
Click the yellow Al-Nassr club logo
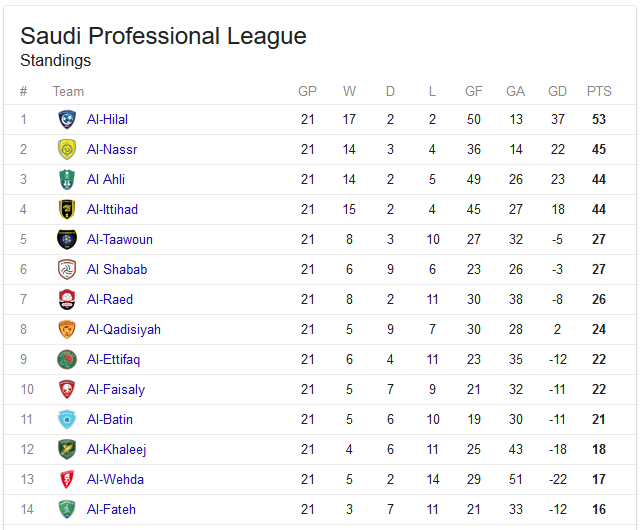click(67, 149)
